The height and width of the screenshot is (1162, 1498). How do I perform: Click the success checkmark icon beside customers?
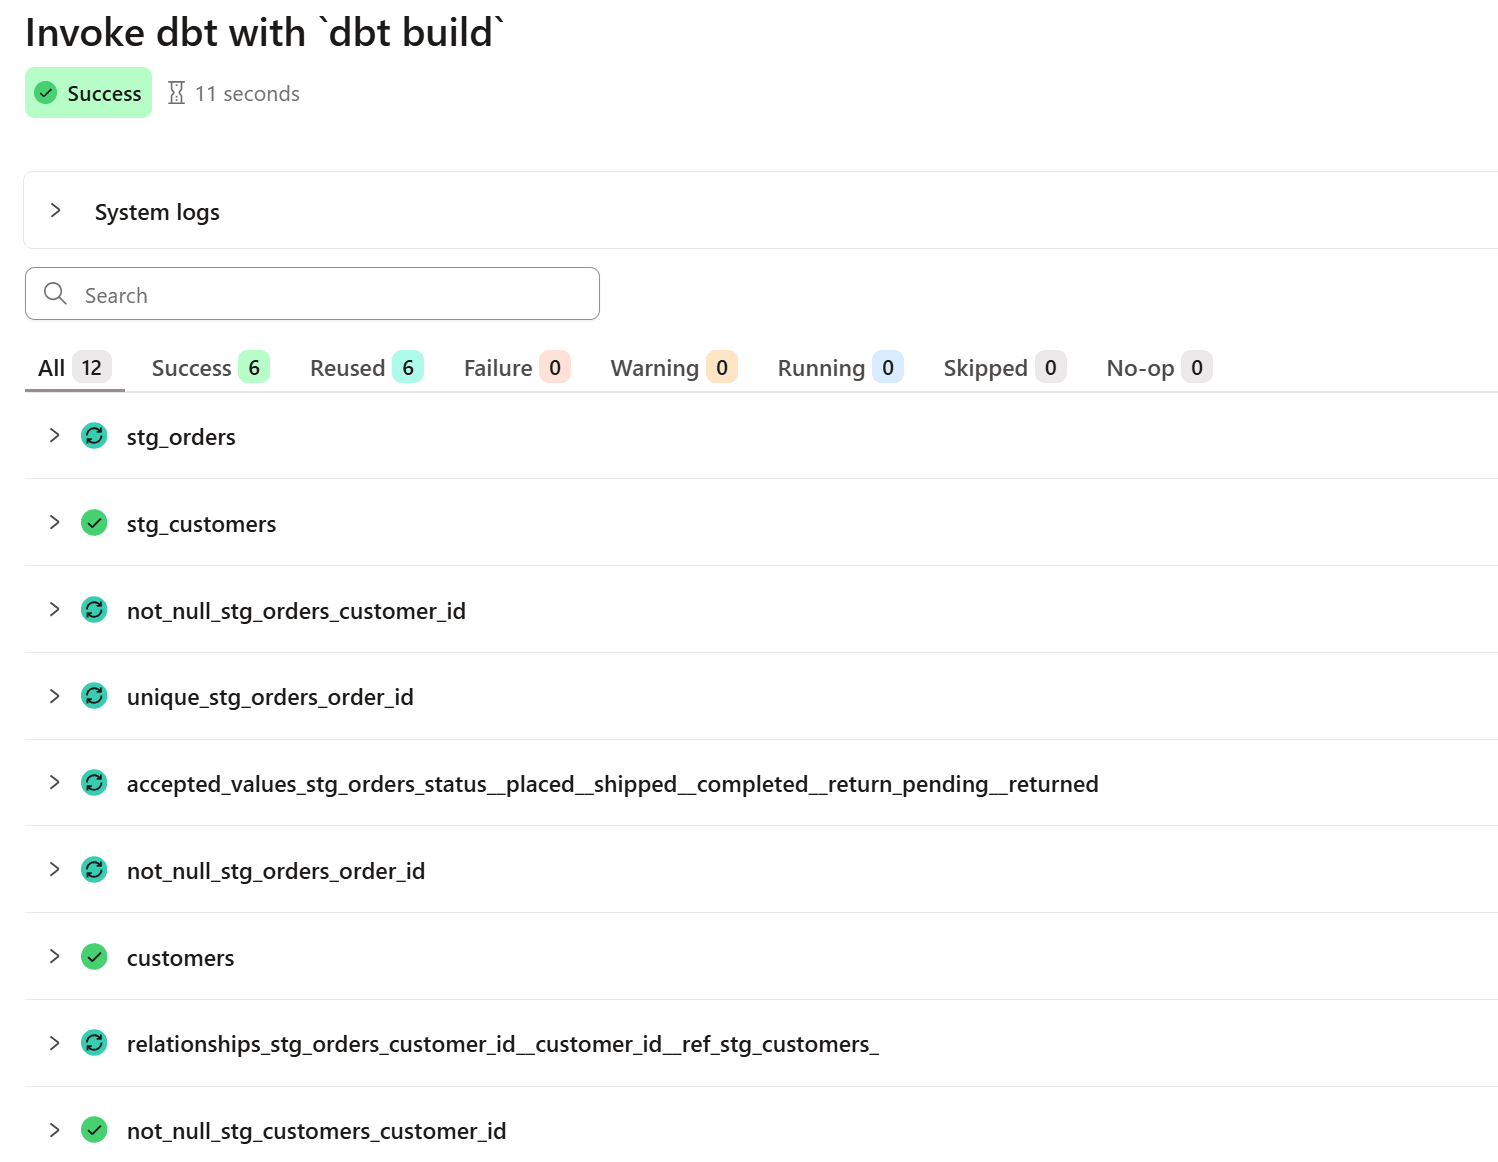tap(94, 957)
